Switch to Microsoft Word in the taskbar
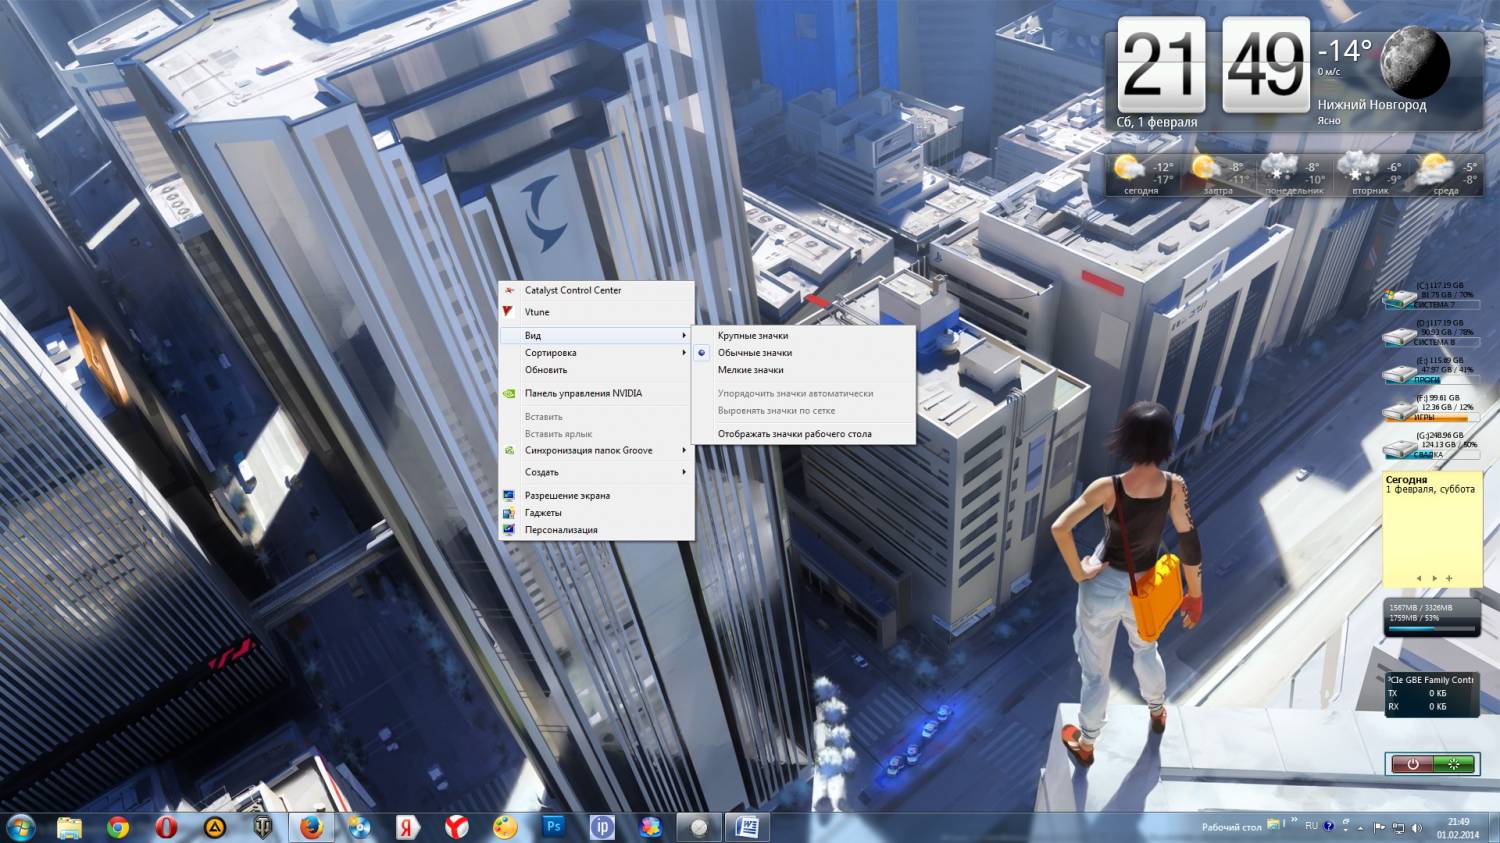This screenshot has width=1500, height=843. click(x=747, y=827)
